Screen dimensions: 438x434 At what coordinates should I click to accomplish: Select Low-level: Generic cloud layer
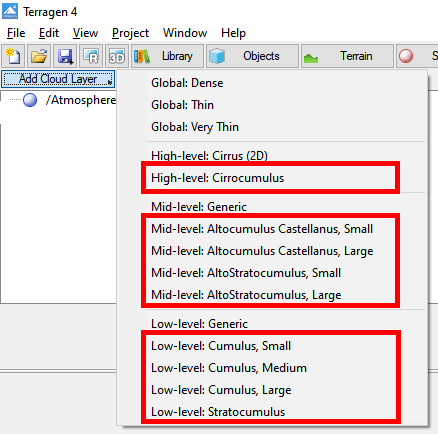pyautogui.click(x=272, y=324)
